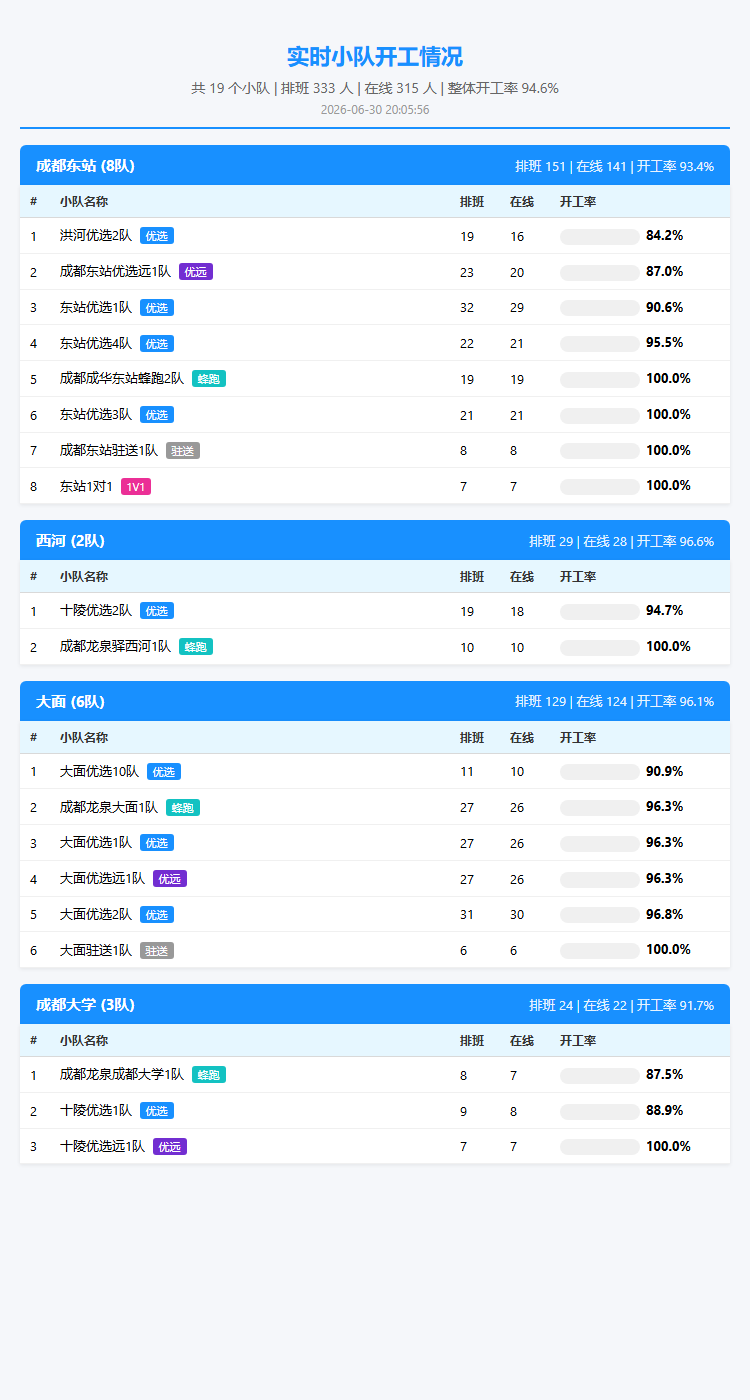Viewport: 750px width, 1400px height.
Task: Click the progress bar for 成都龙泉成都大学1队
Action: [x=600, y=1076]
